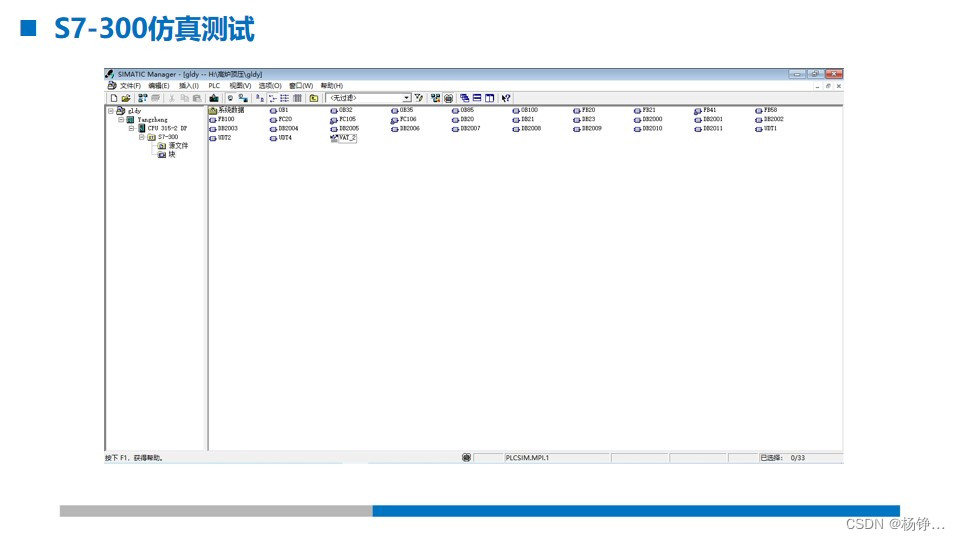The image size is (960, 540).
Task: Select block FC105
Action: tap(343, 119)
